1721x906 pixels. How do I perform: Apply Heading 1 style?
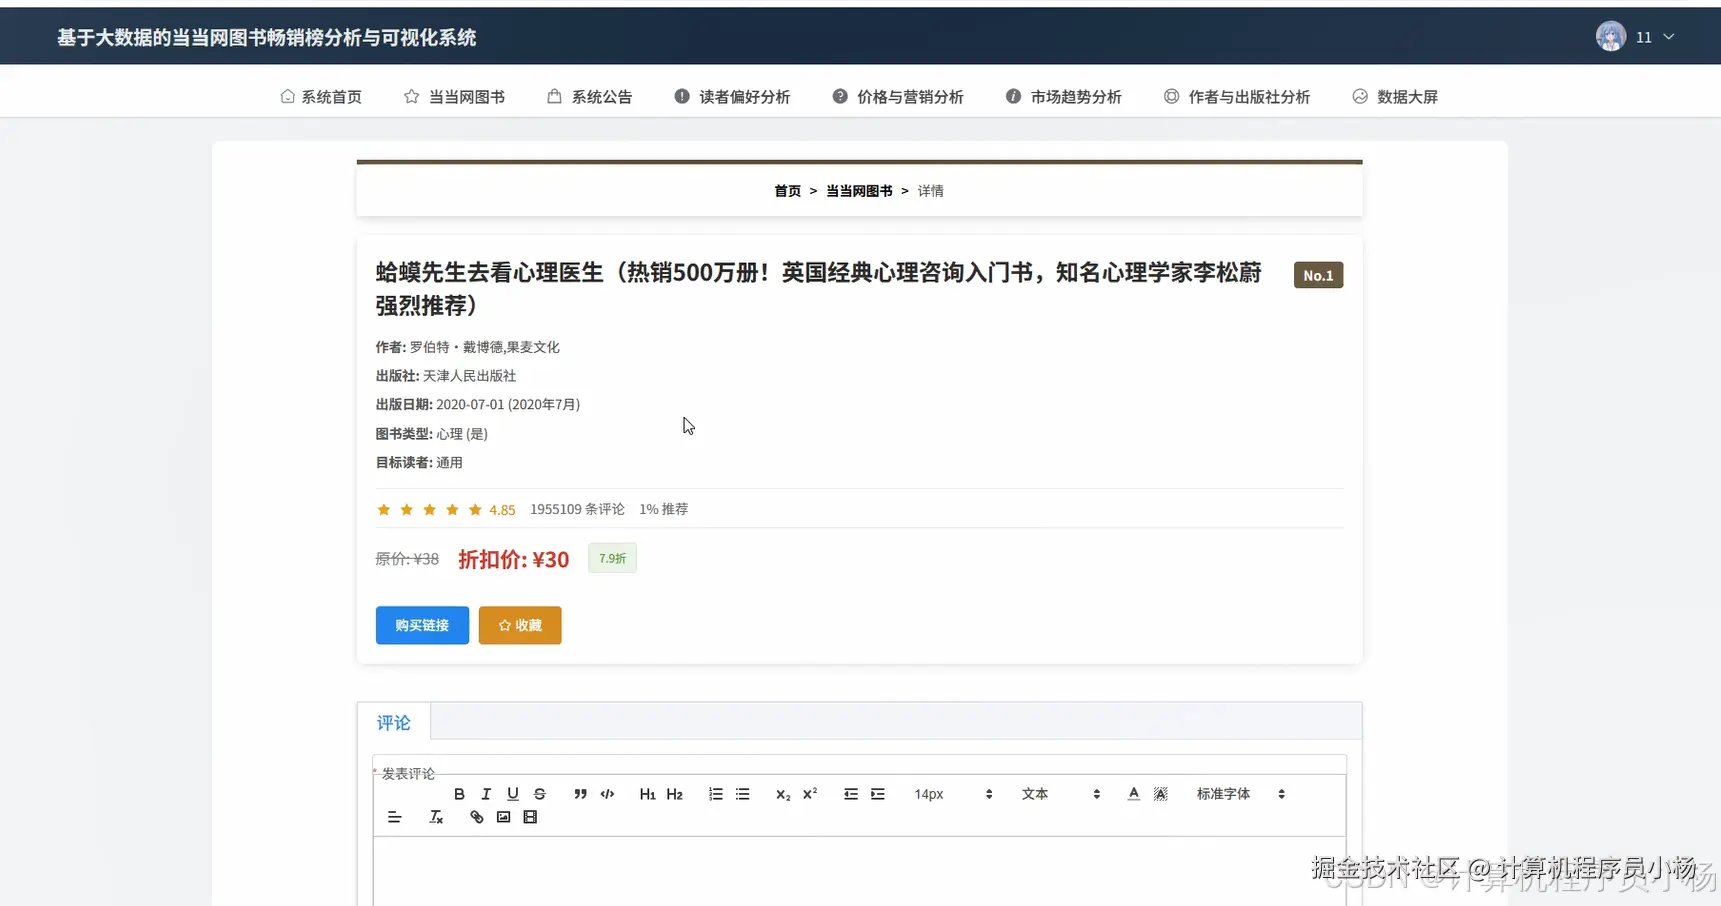tap(647, 794)
